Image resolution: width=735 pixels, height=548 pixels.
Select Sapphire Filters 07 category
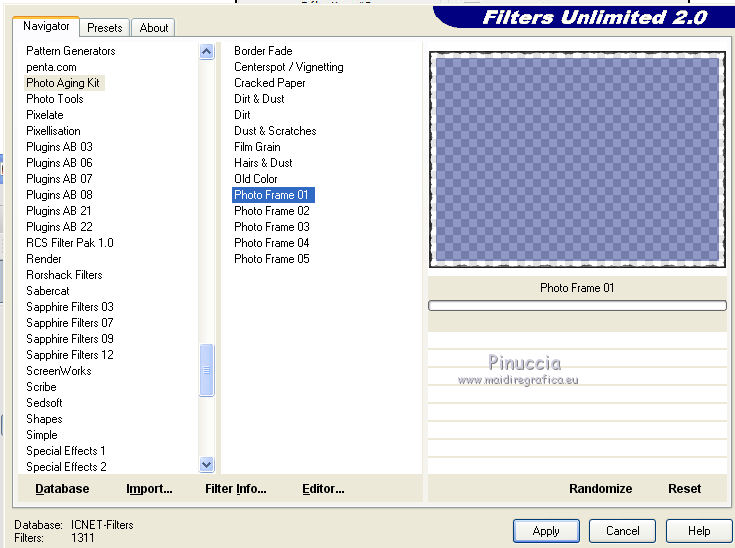tap(70, 323)
